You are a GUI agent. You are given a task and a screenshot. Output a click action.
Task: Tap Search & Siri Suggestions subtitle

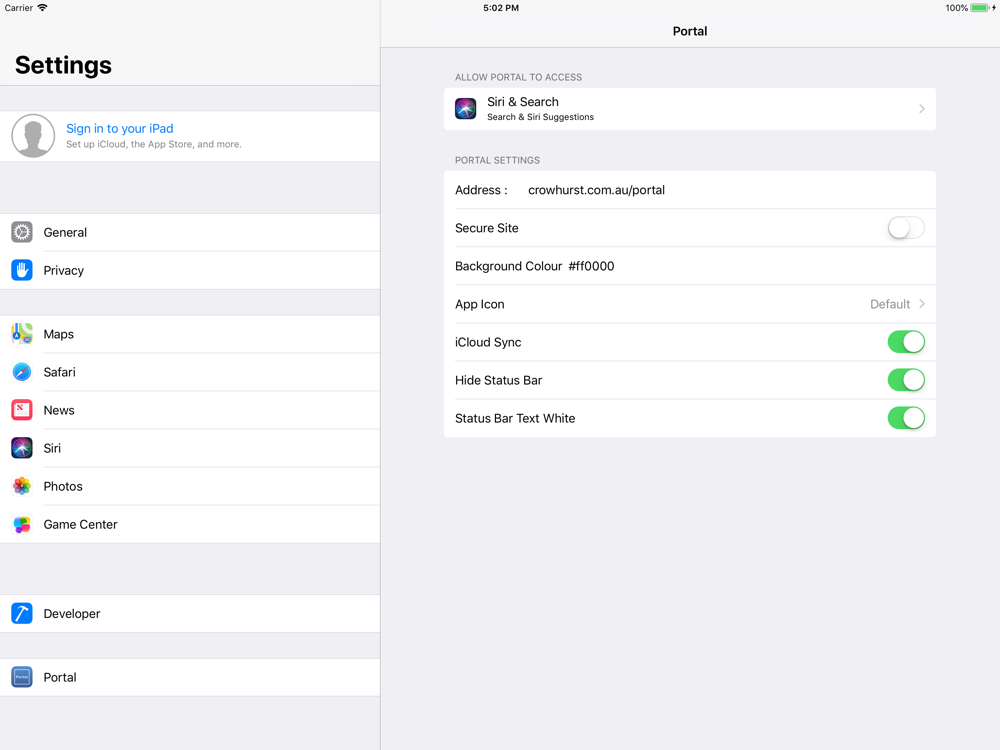point(540,117)
